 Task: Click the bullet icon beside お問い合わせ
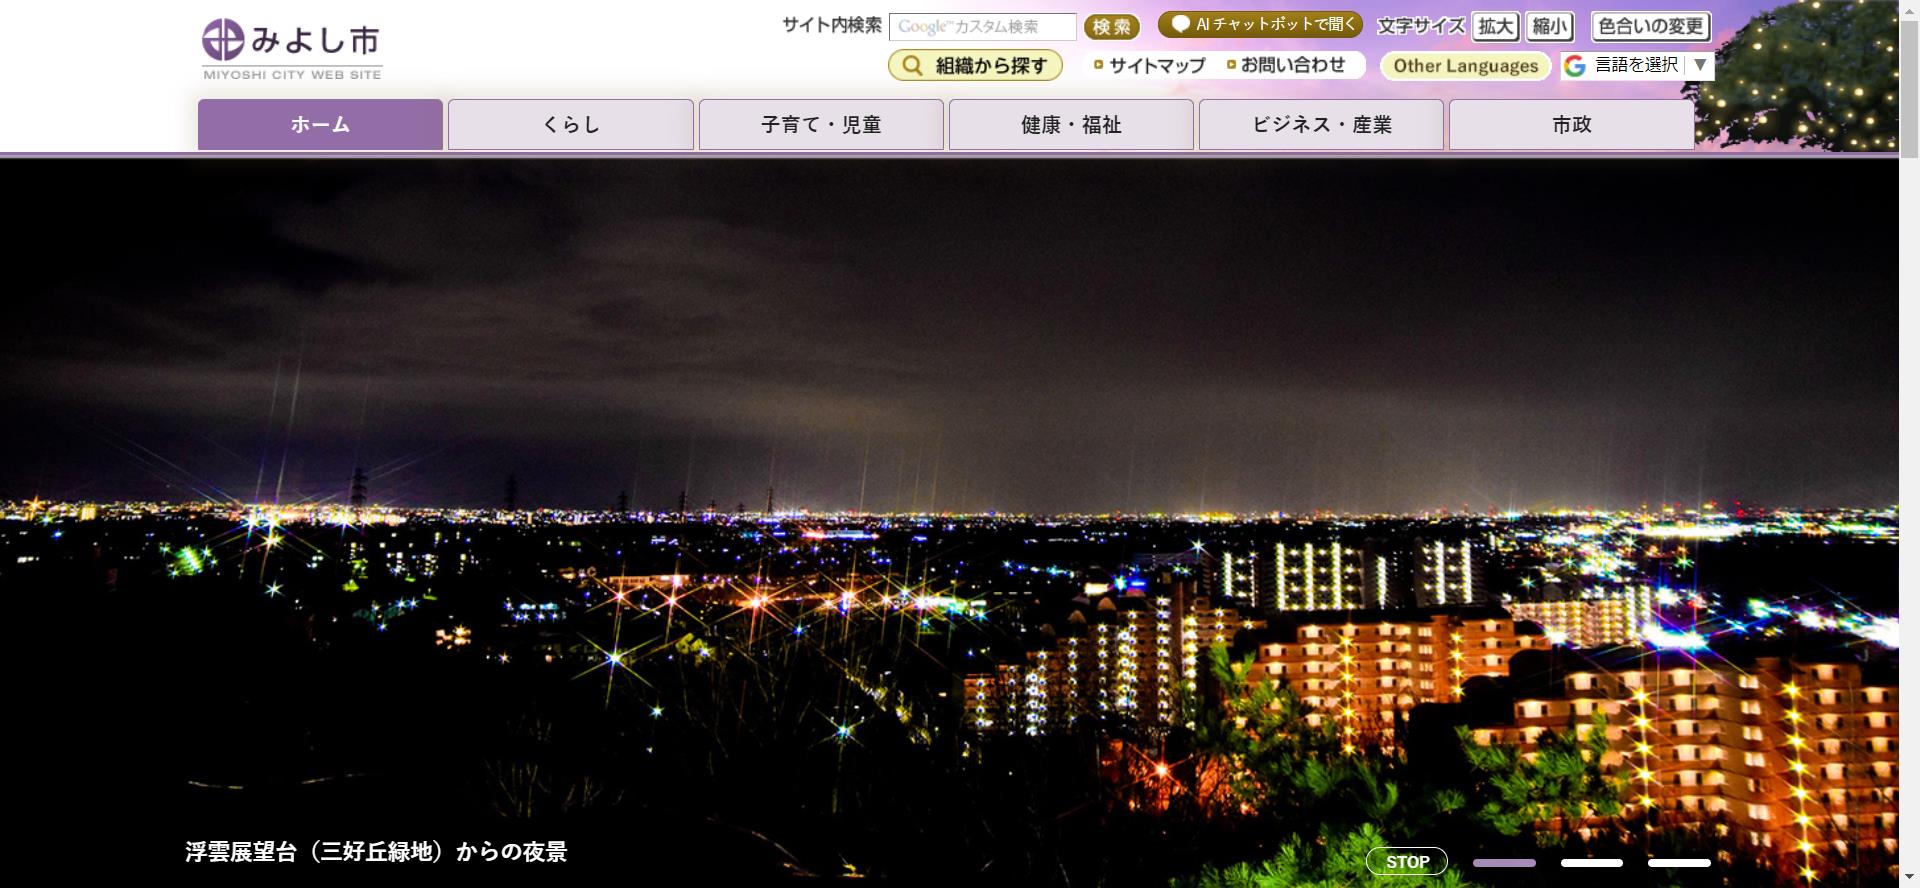[1231, 65]
